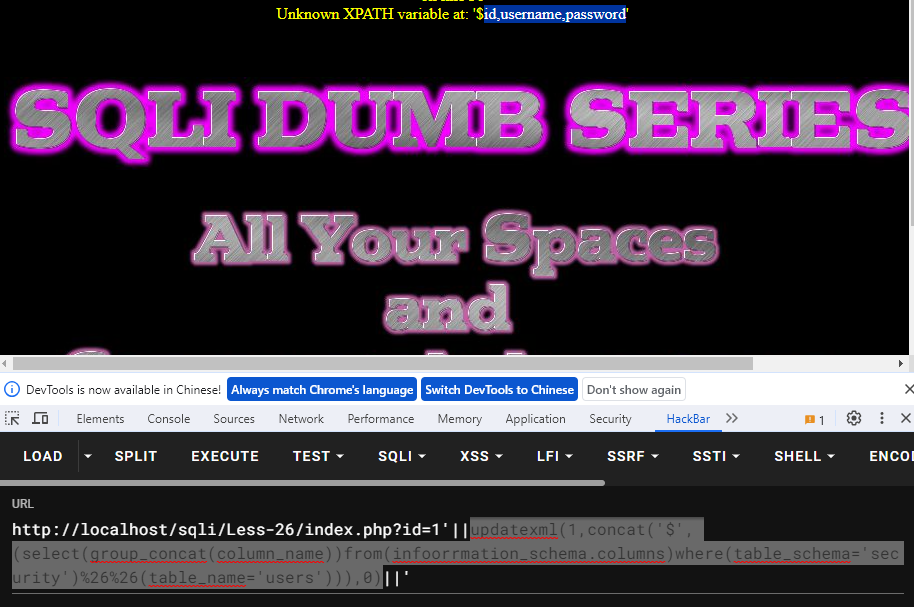Open the Elements tab

click(x=100, y=419)
